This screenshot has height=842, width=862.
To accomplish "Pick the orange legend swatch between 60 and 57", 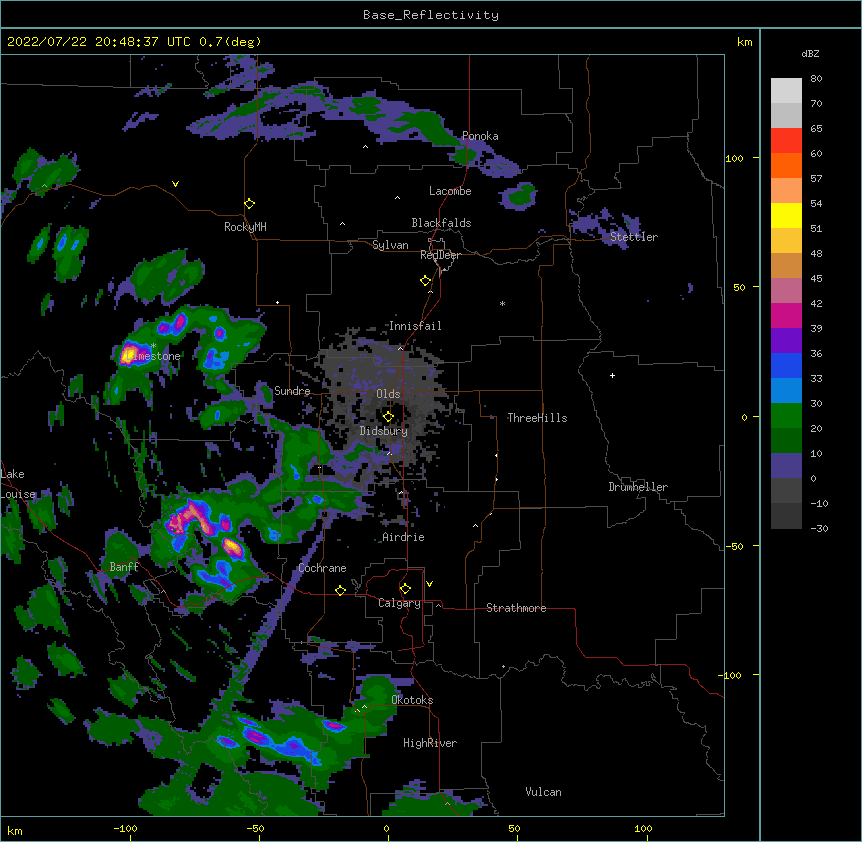I will coord(786,165).
